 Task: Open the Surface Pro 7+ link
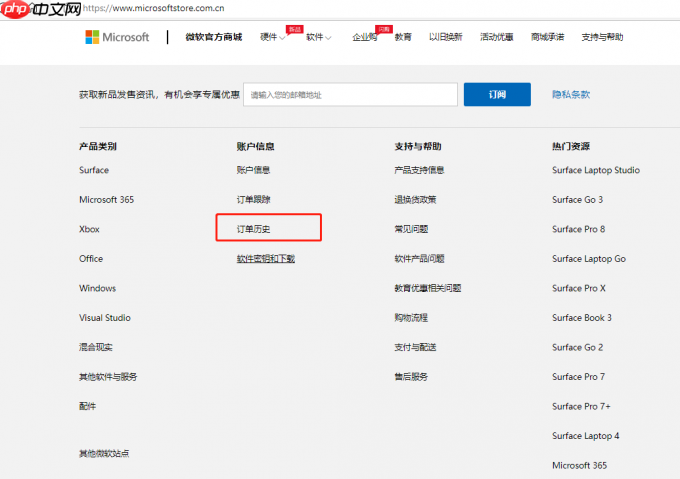(581, 406)
